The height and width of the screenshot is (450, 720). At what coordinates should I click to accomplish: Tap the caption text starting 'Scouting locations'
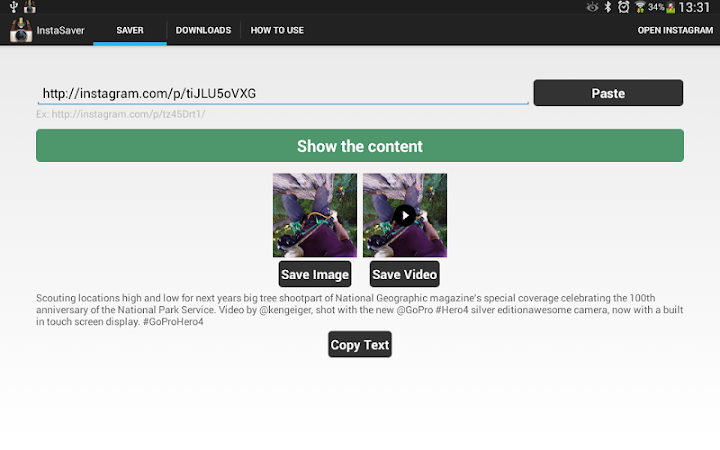[360, 309]
